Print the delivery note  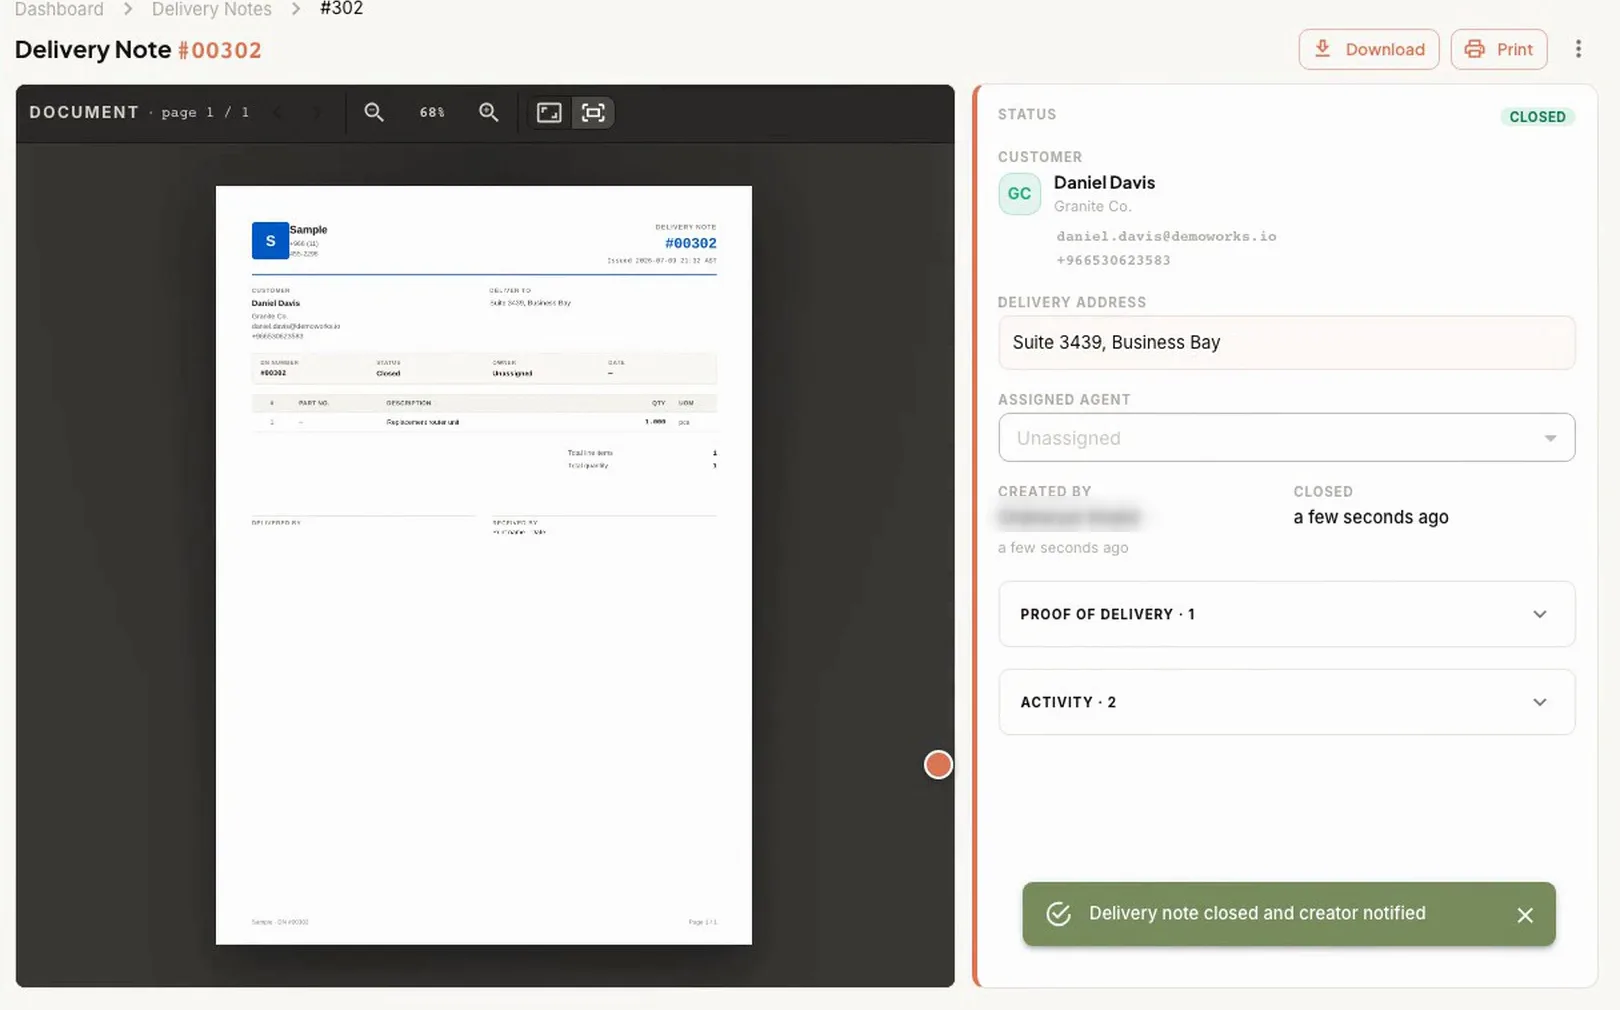click(1498, 49)
